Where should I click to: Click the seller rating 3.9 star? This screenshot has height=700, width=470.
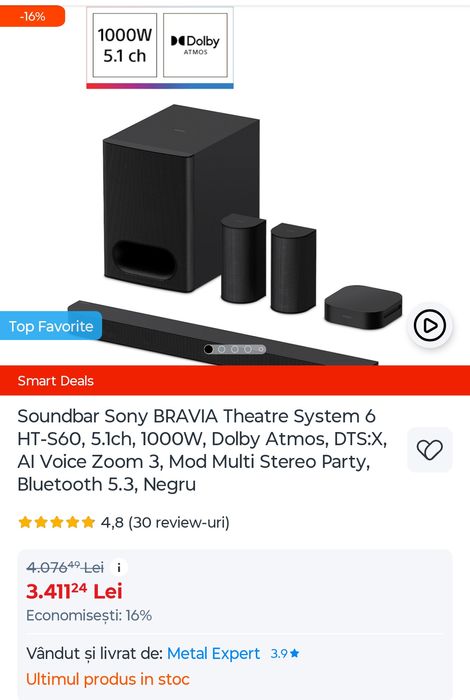pyautogui.click(x=285, y=654)
